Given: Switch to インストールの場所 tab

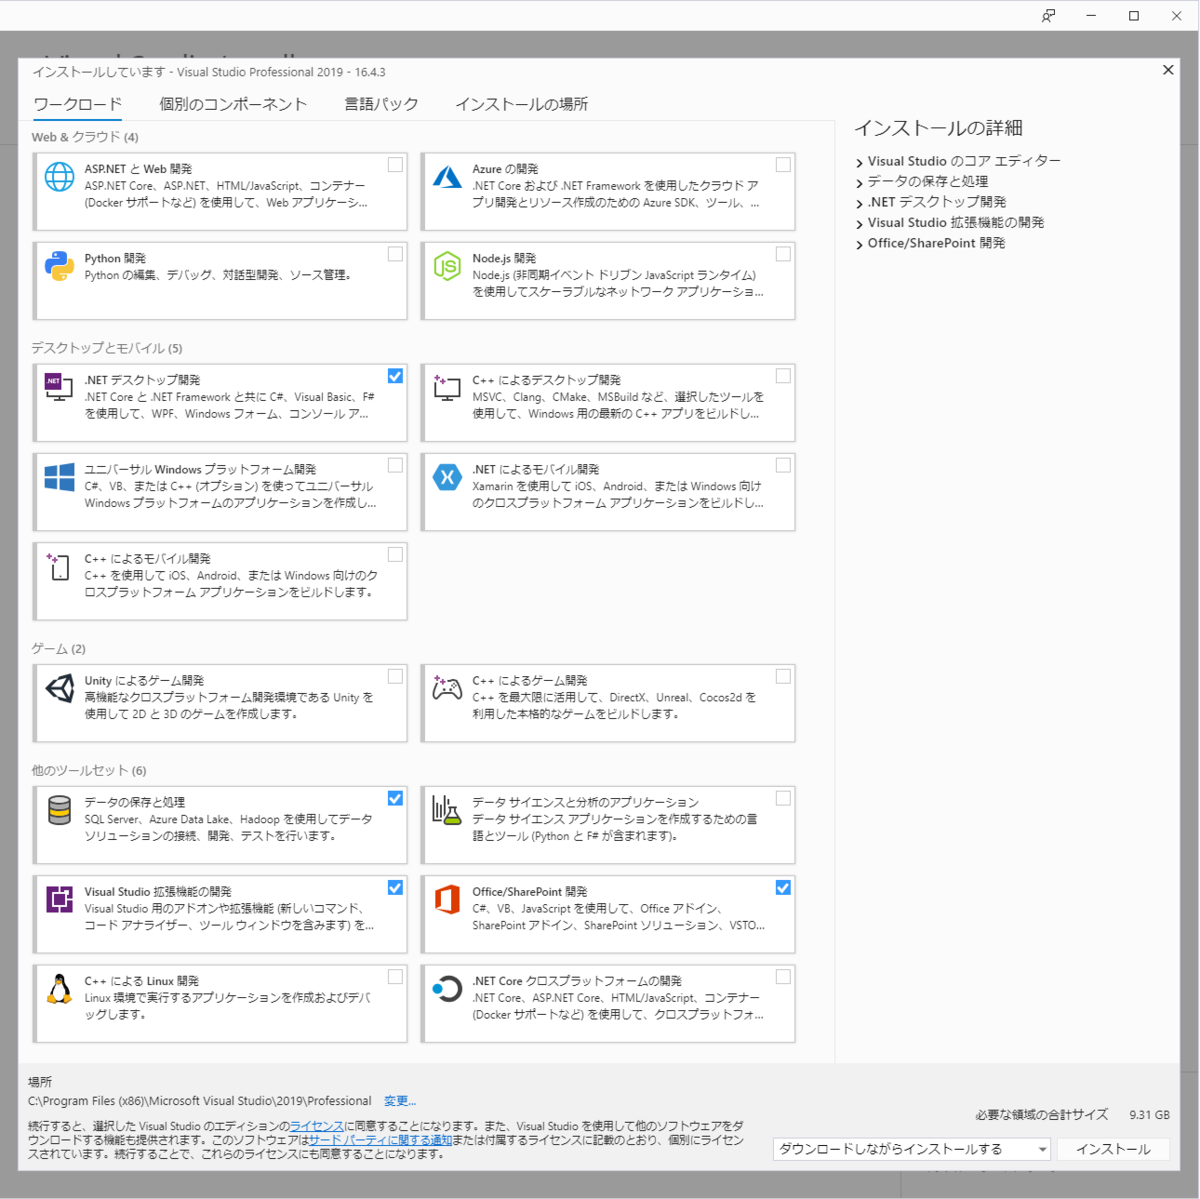Looking at the screenshot, I should coord(521,104).
